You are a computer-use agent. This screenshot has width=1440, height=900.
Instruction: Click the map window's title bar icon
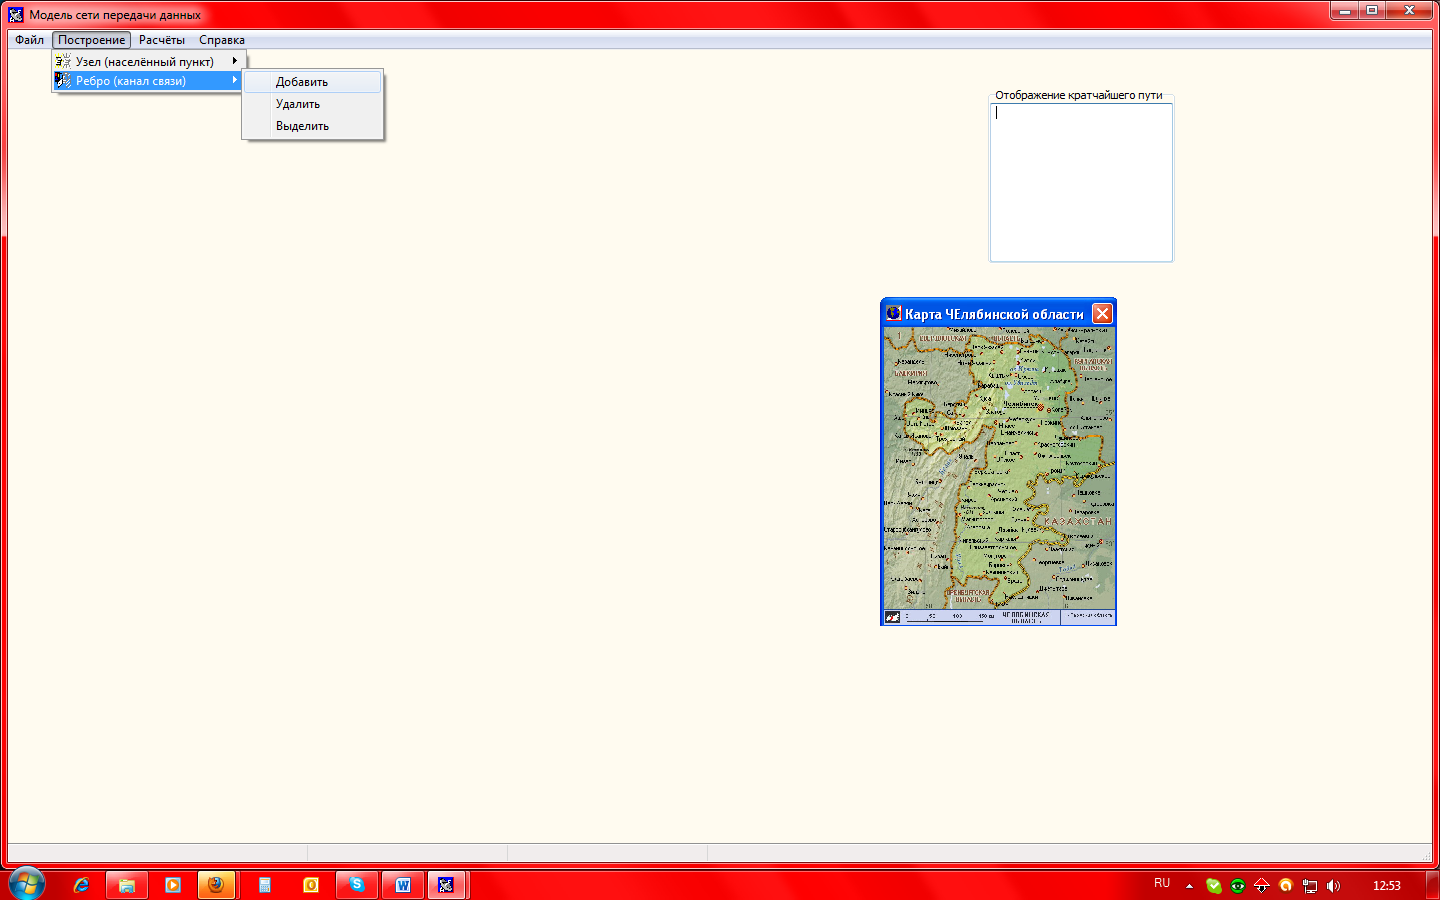tap(893, 313)
